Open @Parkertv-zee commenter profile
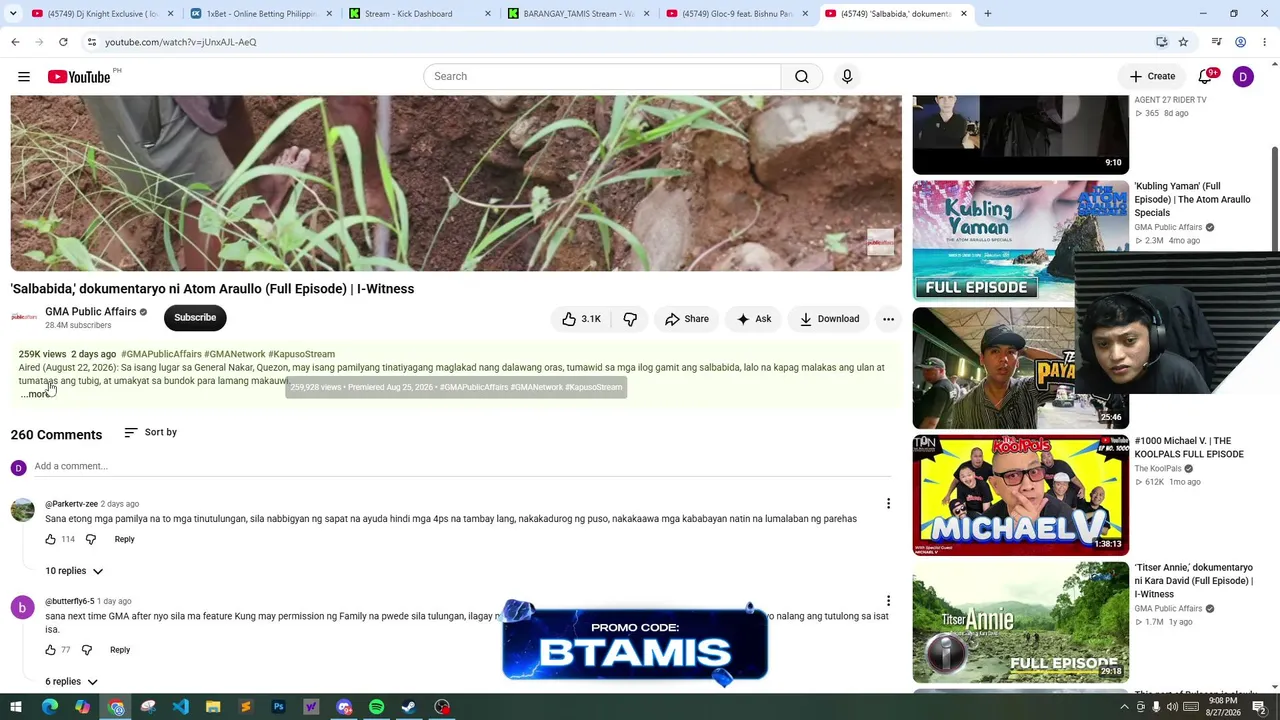1280x720 pixels. (71, 504)
